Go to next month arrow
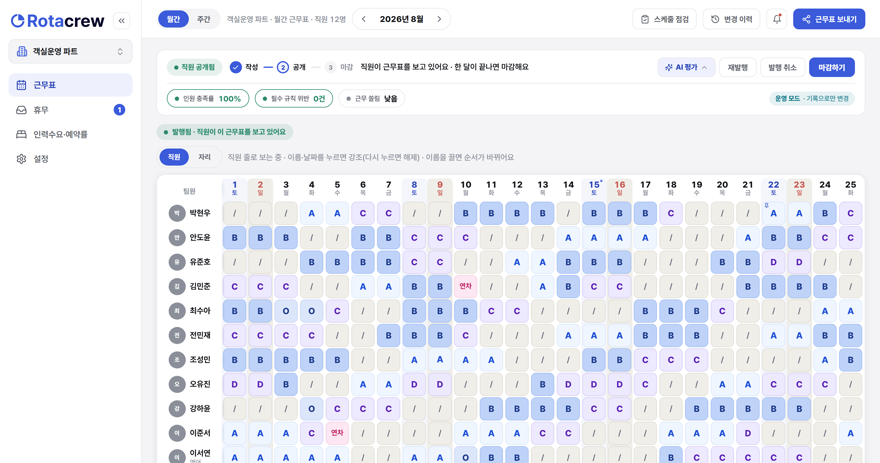This screenshot has height=463, width=880. click(x=439, y=19)
